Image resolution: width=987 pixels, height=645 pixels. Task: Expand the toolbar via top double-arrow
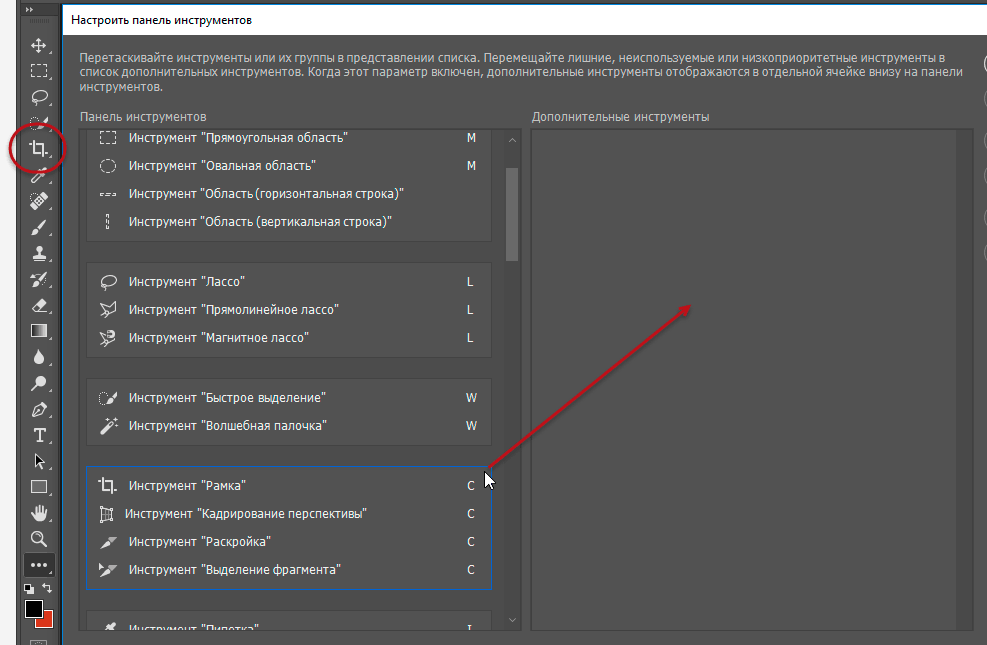pos(30,9)
